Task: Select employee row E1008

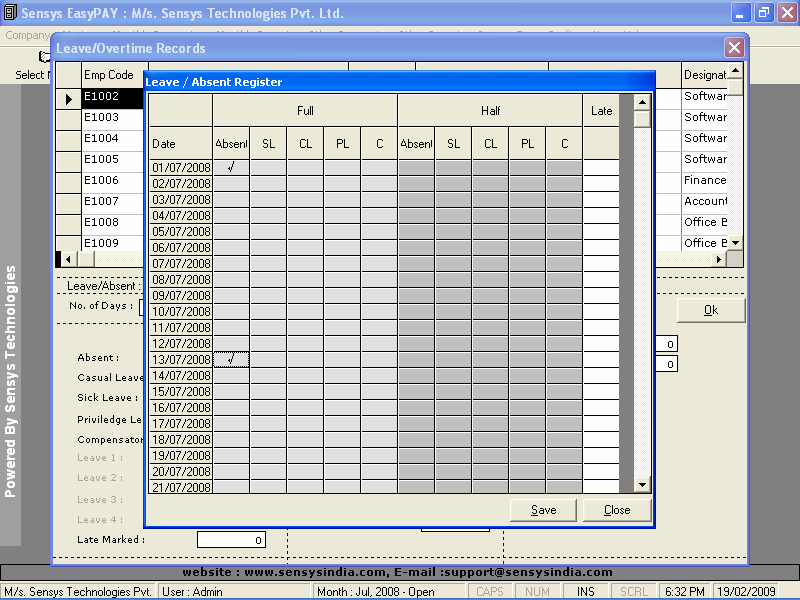Action: (x=112, y=222)
